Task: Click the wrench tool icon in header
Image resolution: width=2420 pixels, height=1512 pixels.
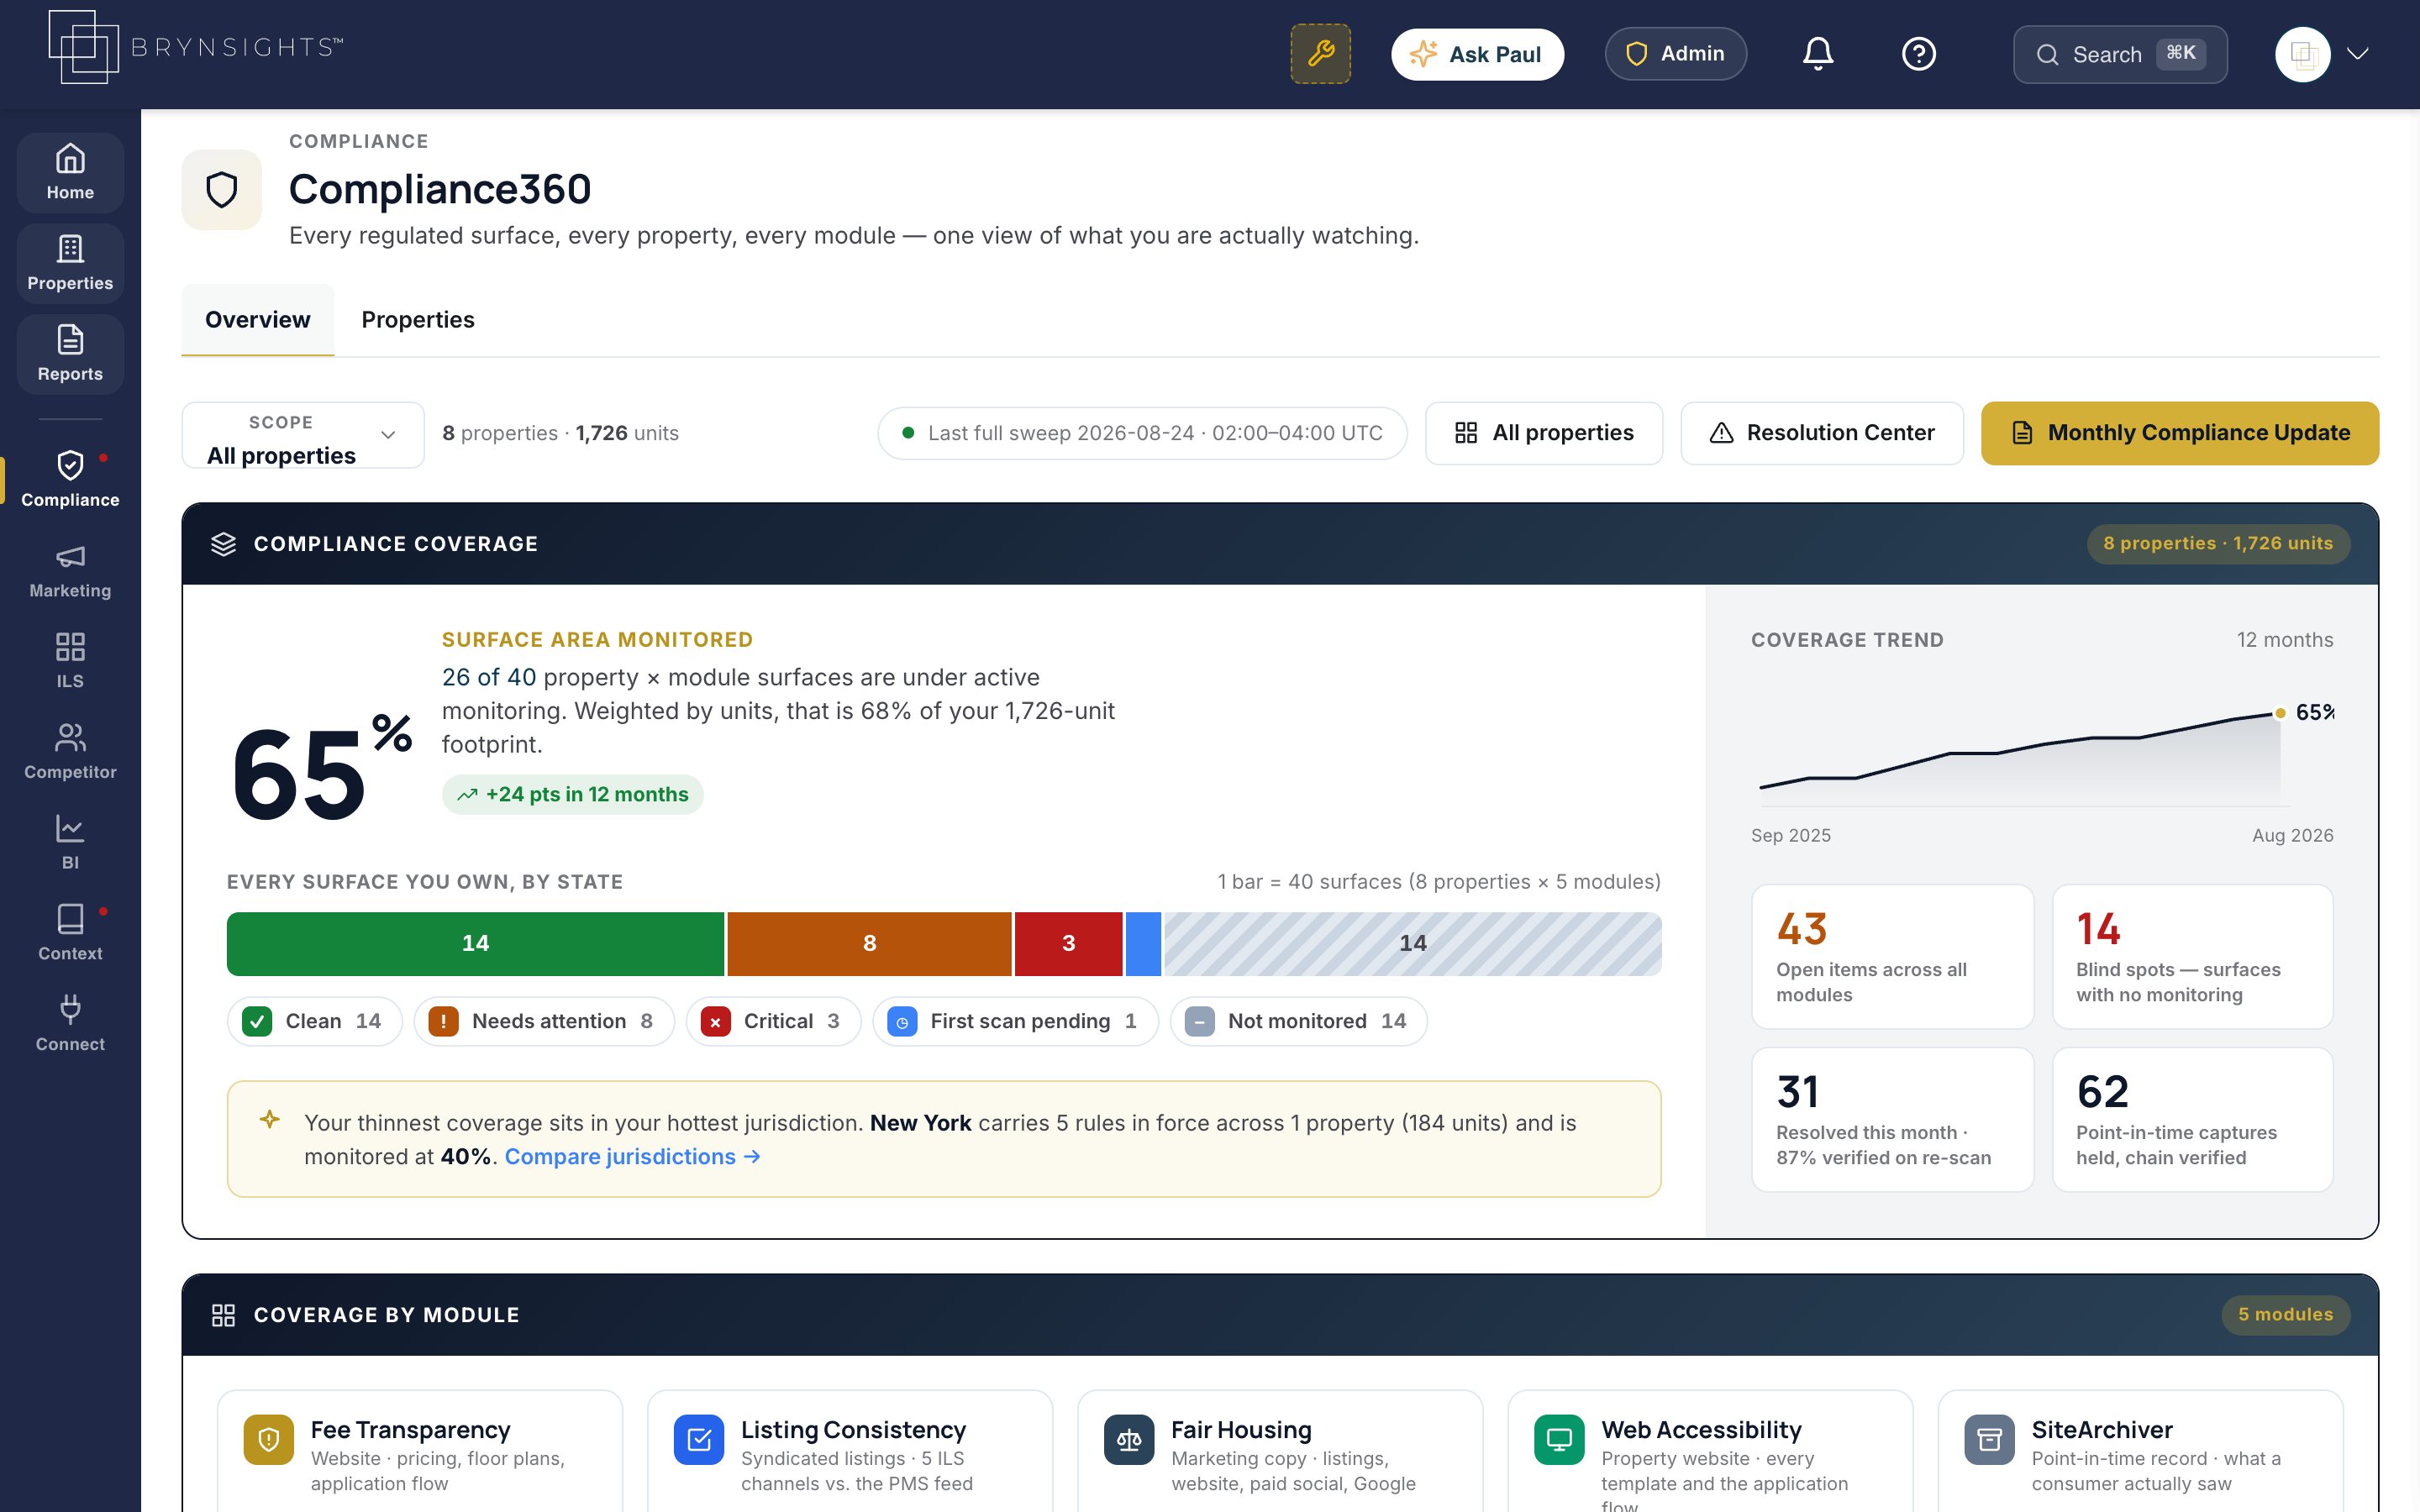Action: point(1320,54)
